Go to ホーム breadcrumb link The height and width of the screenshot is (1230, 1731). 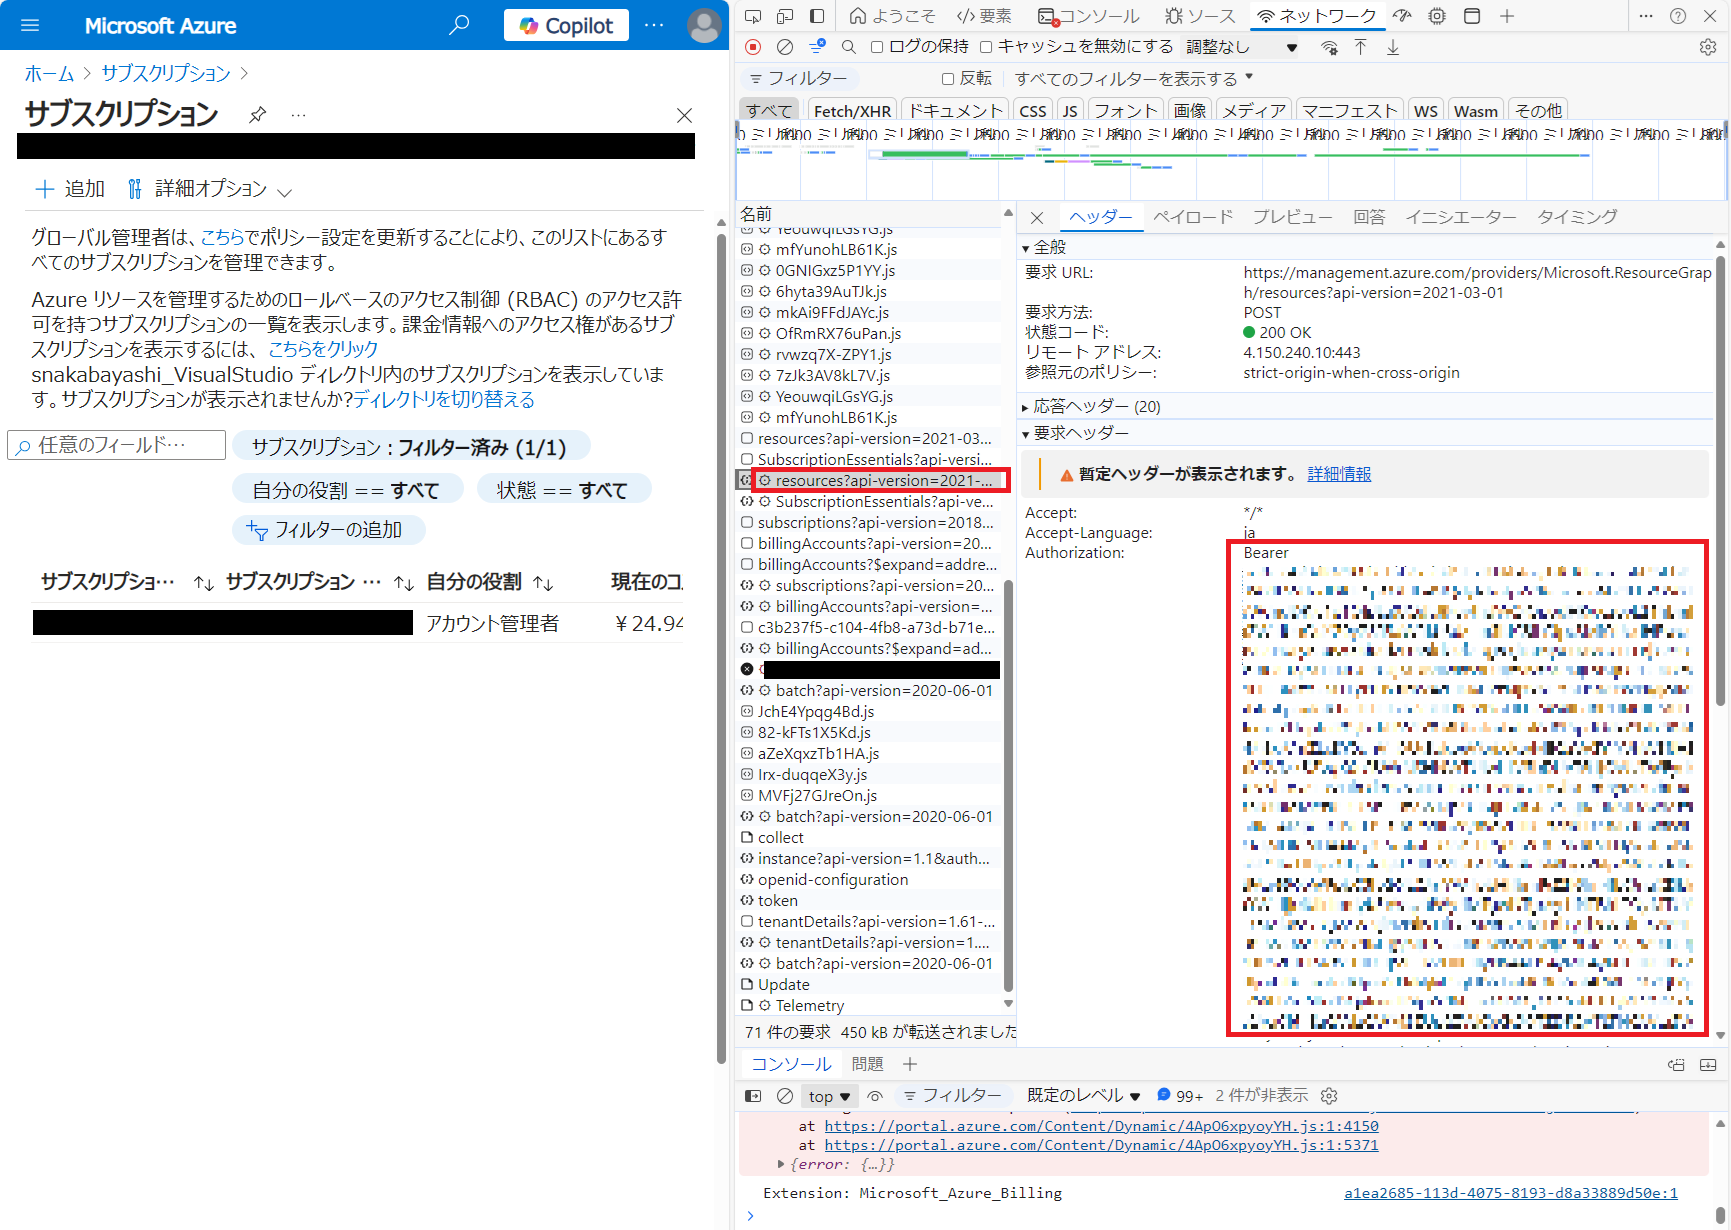pos(49,73)
